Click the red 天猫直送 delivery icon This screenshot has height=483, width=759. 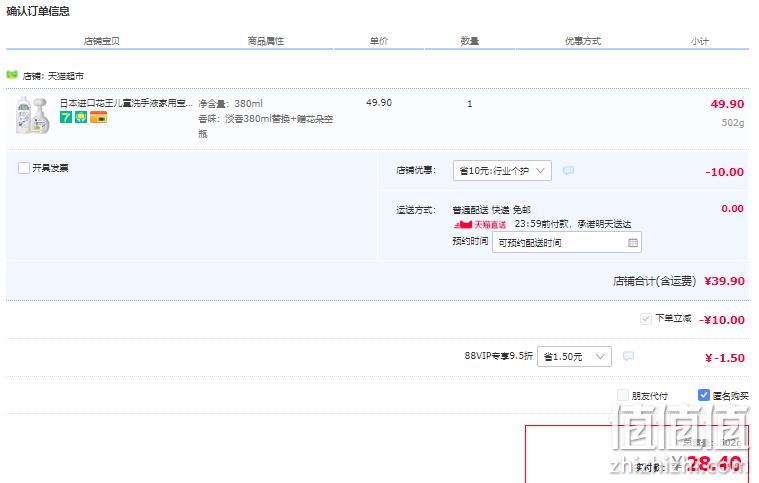[x=480, y=225]
